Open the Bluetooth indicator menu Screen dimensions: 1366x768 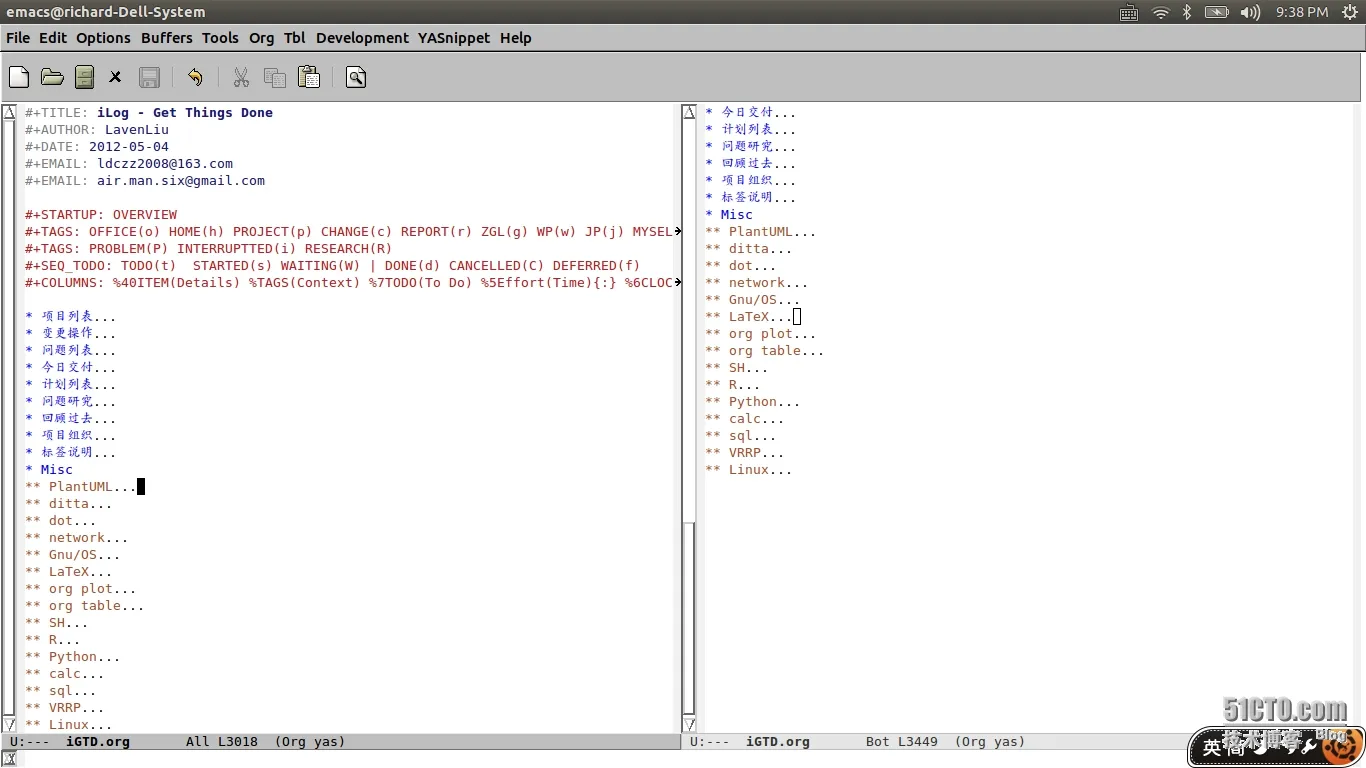(1187, 12)
